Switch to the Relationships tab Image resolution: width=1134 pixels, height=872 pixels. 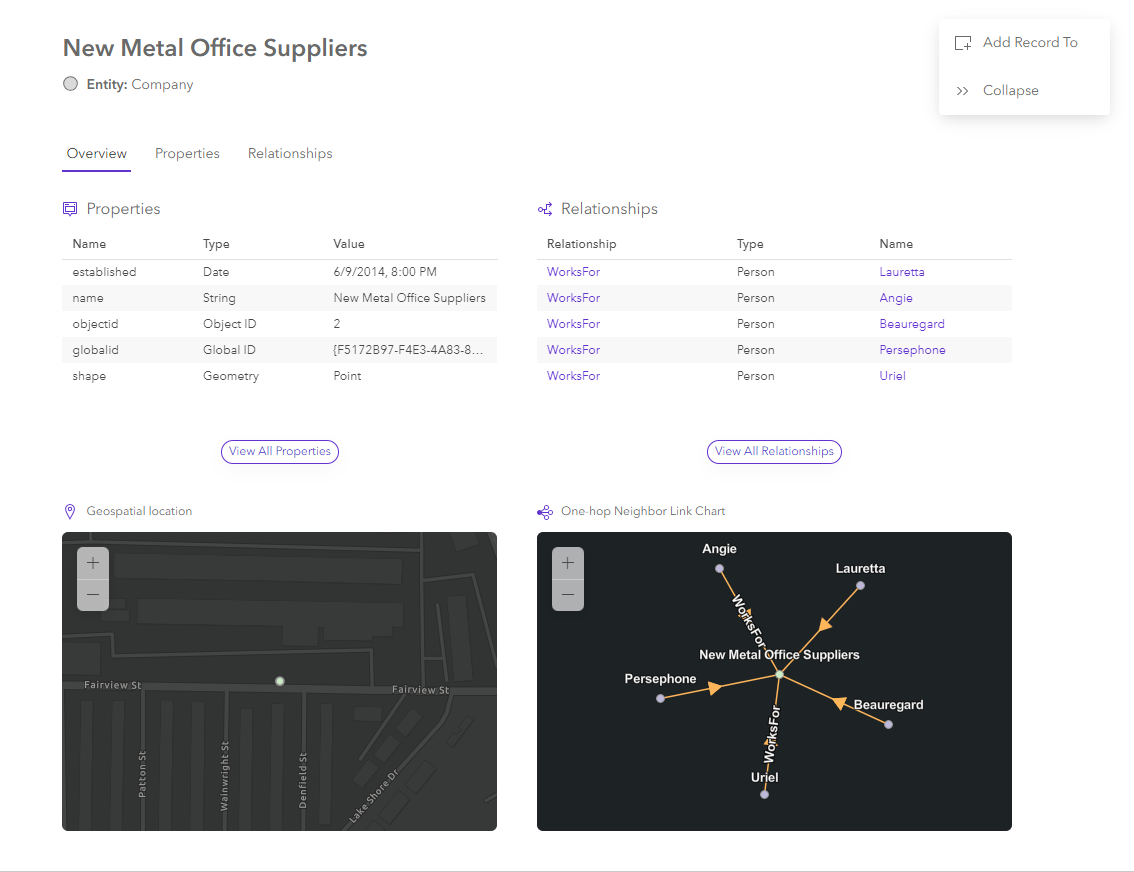coord(289,153)
